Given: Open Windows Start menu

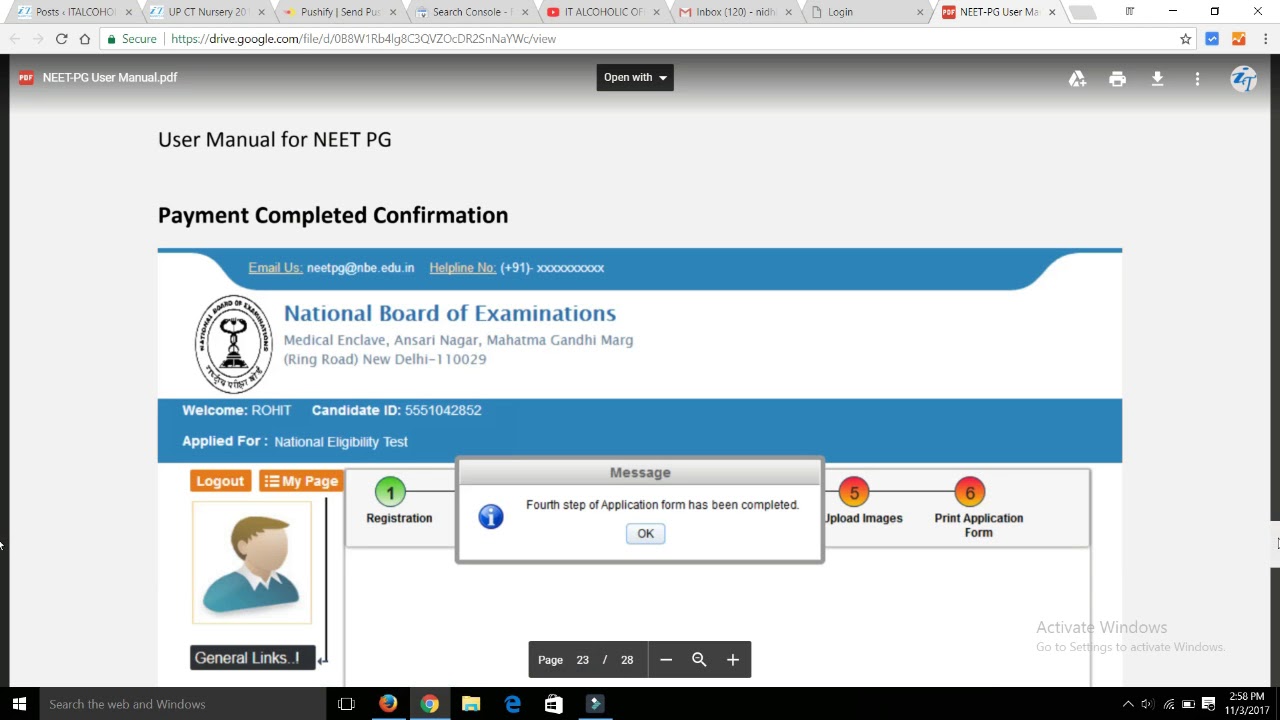Looking at the screenshot, I should pos(19,704).
